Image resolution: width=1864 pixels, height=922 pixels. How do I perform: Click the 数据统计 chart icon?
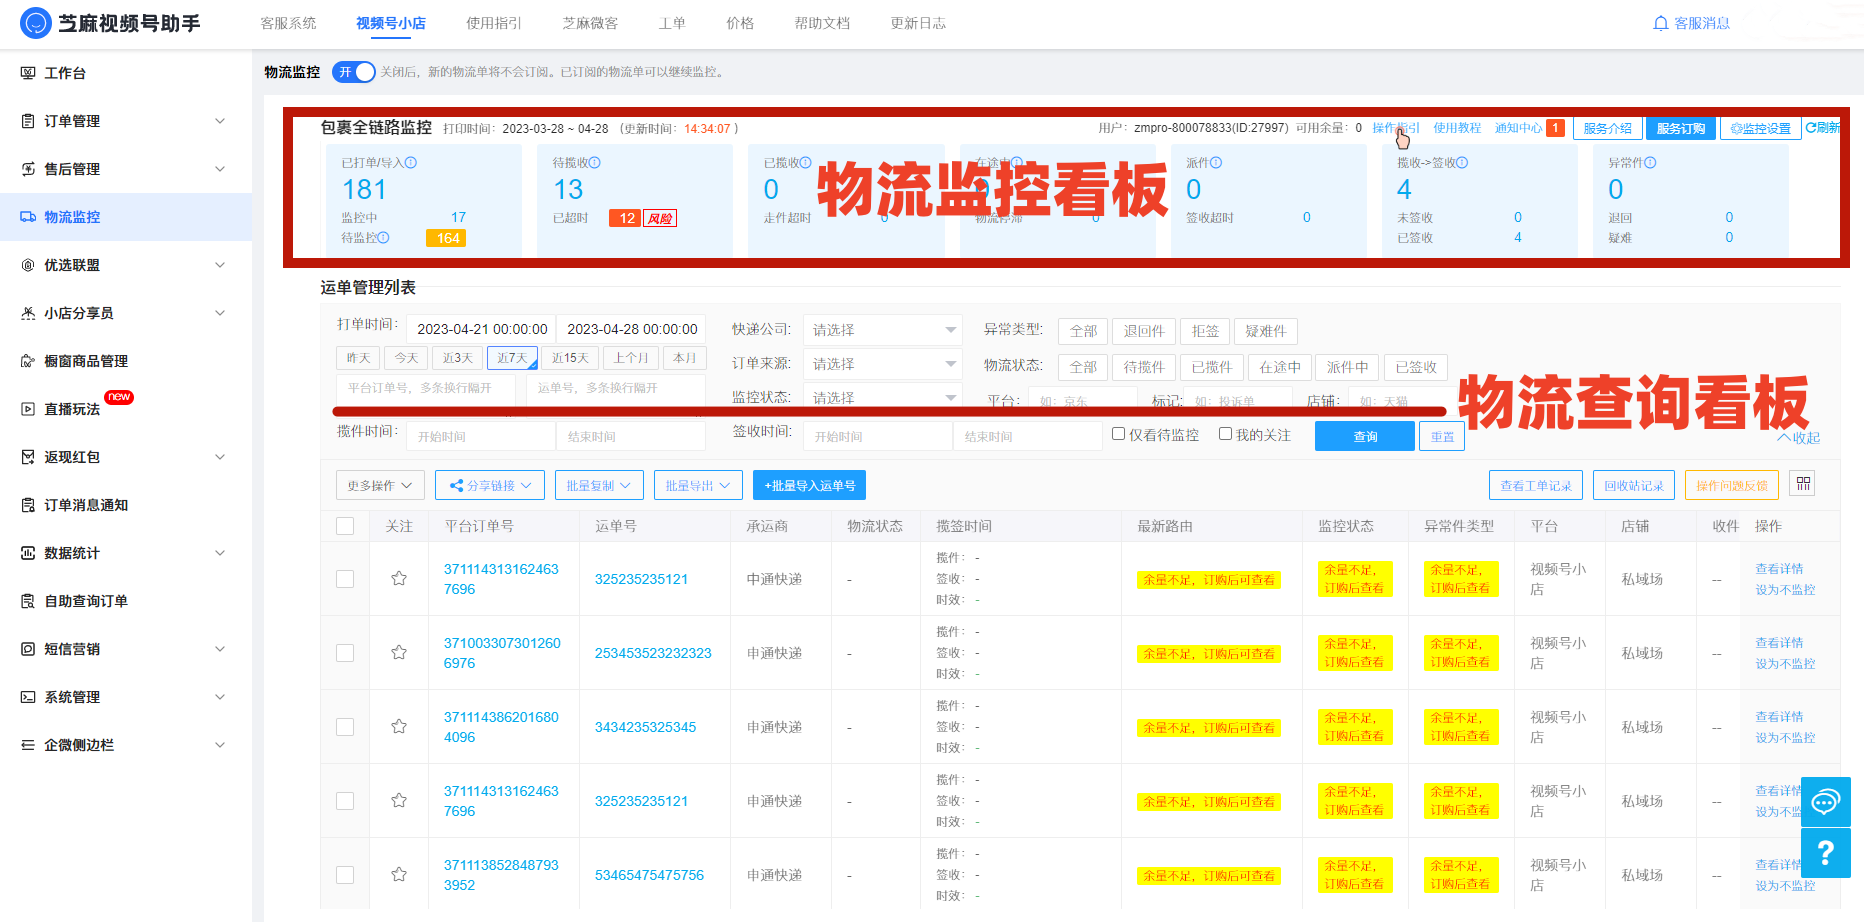(x=28, y=553)
